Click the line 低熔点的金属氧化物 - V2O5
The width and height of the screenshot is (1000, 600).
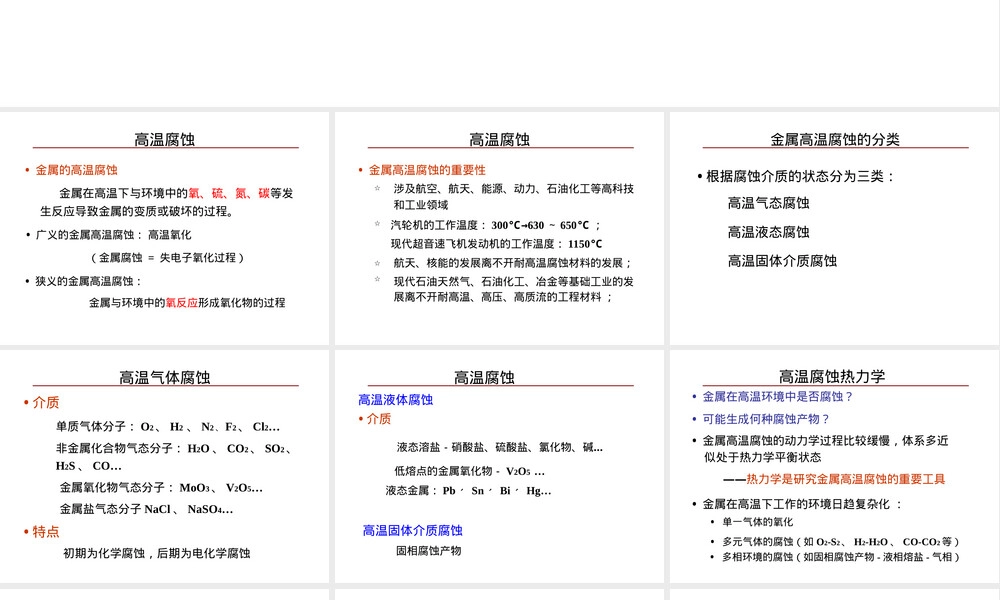click(469, 471)
